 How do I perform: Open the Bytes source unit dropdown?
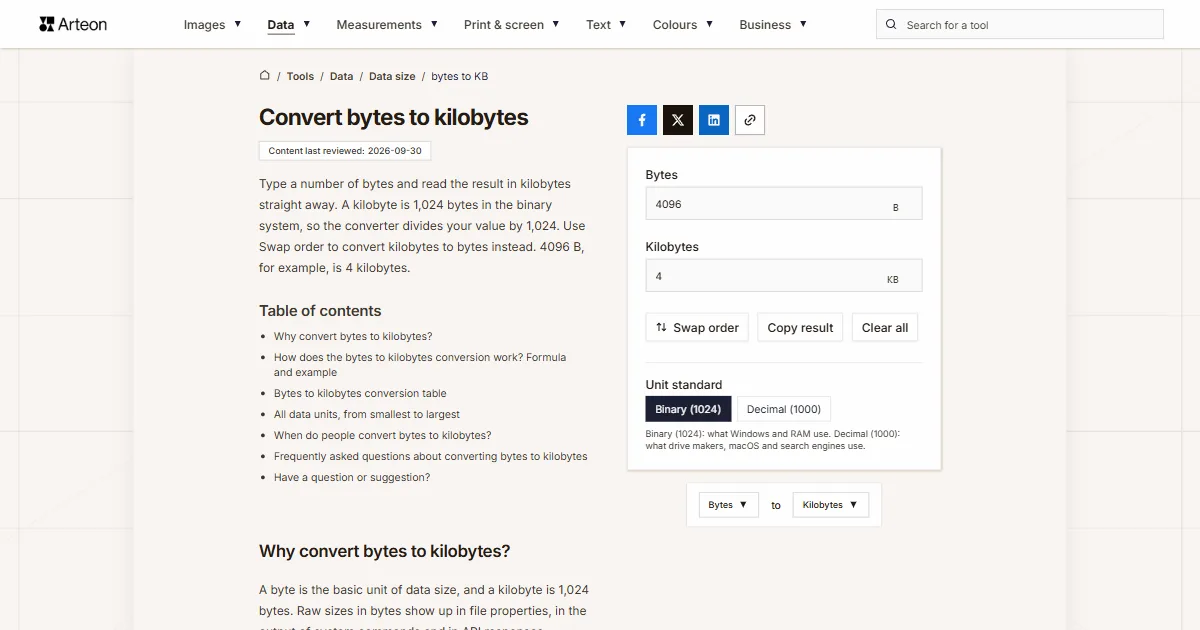(728, 505)
